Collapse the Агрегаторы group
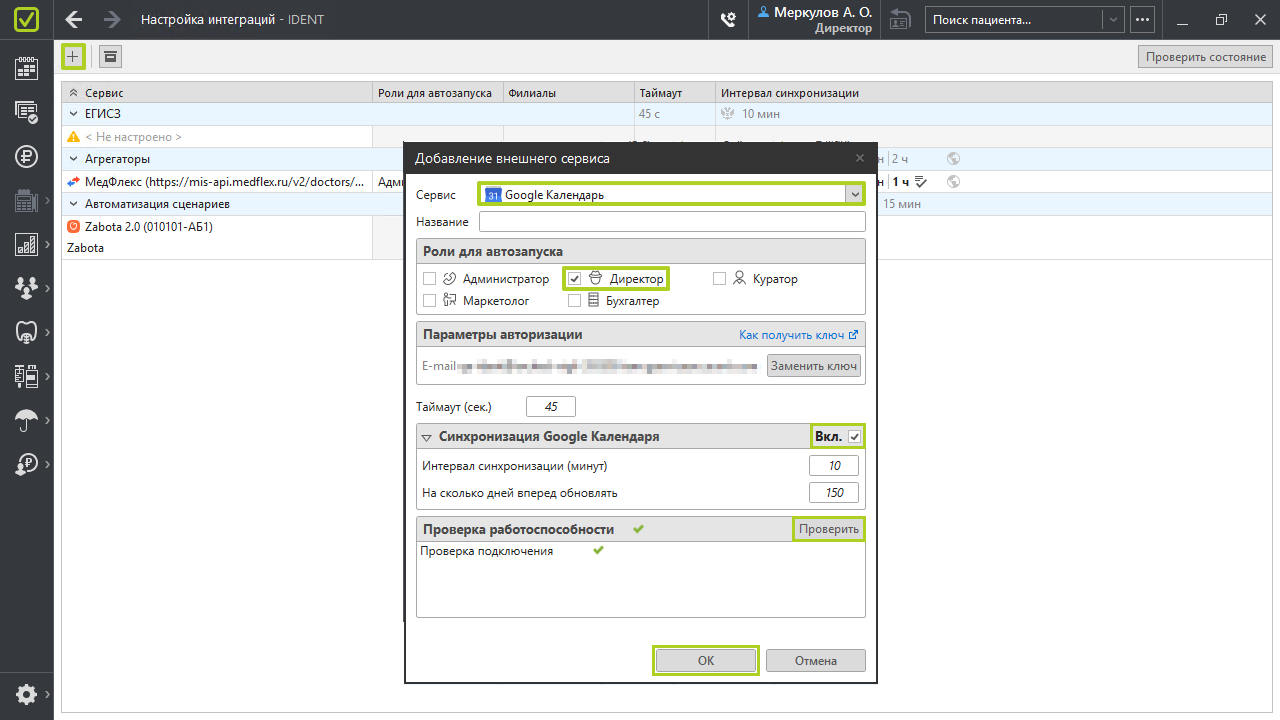 click(74, 159)
